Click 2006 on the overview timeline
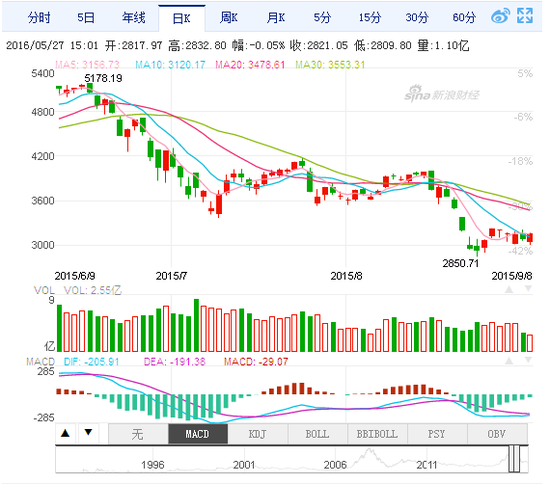The image size is (550, 484). [x=335, y=465]
